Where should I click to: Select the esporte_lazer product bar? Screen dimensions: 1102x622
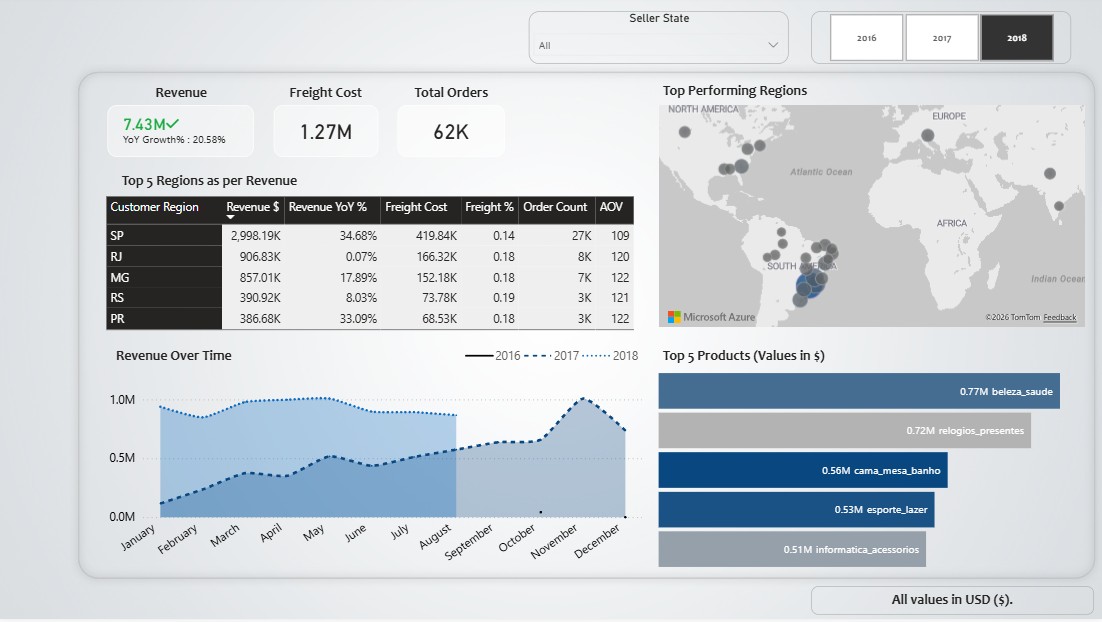796,510
